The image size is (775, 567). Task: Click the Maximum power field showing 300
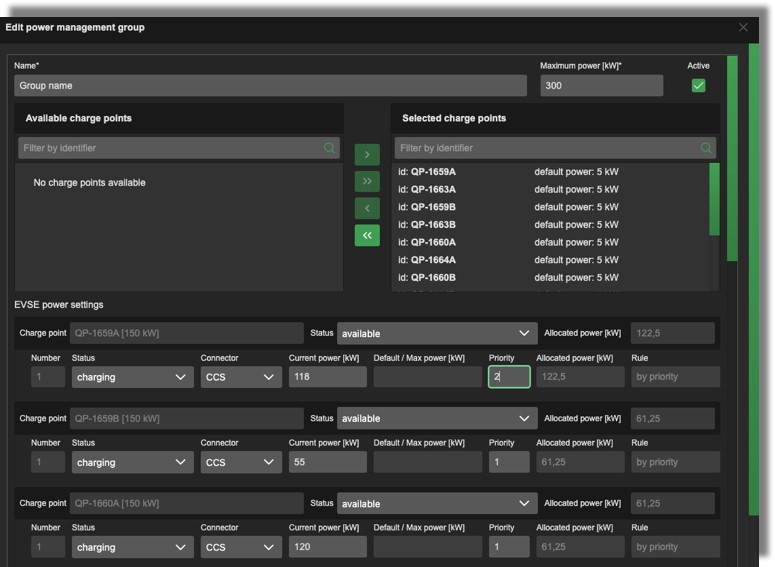(601, 86)
